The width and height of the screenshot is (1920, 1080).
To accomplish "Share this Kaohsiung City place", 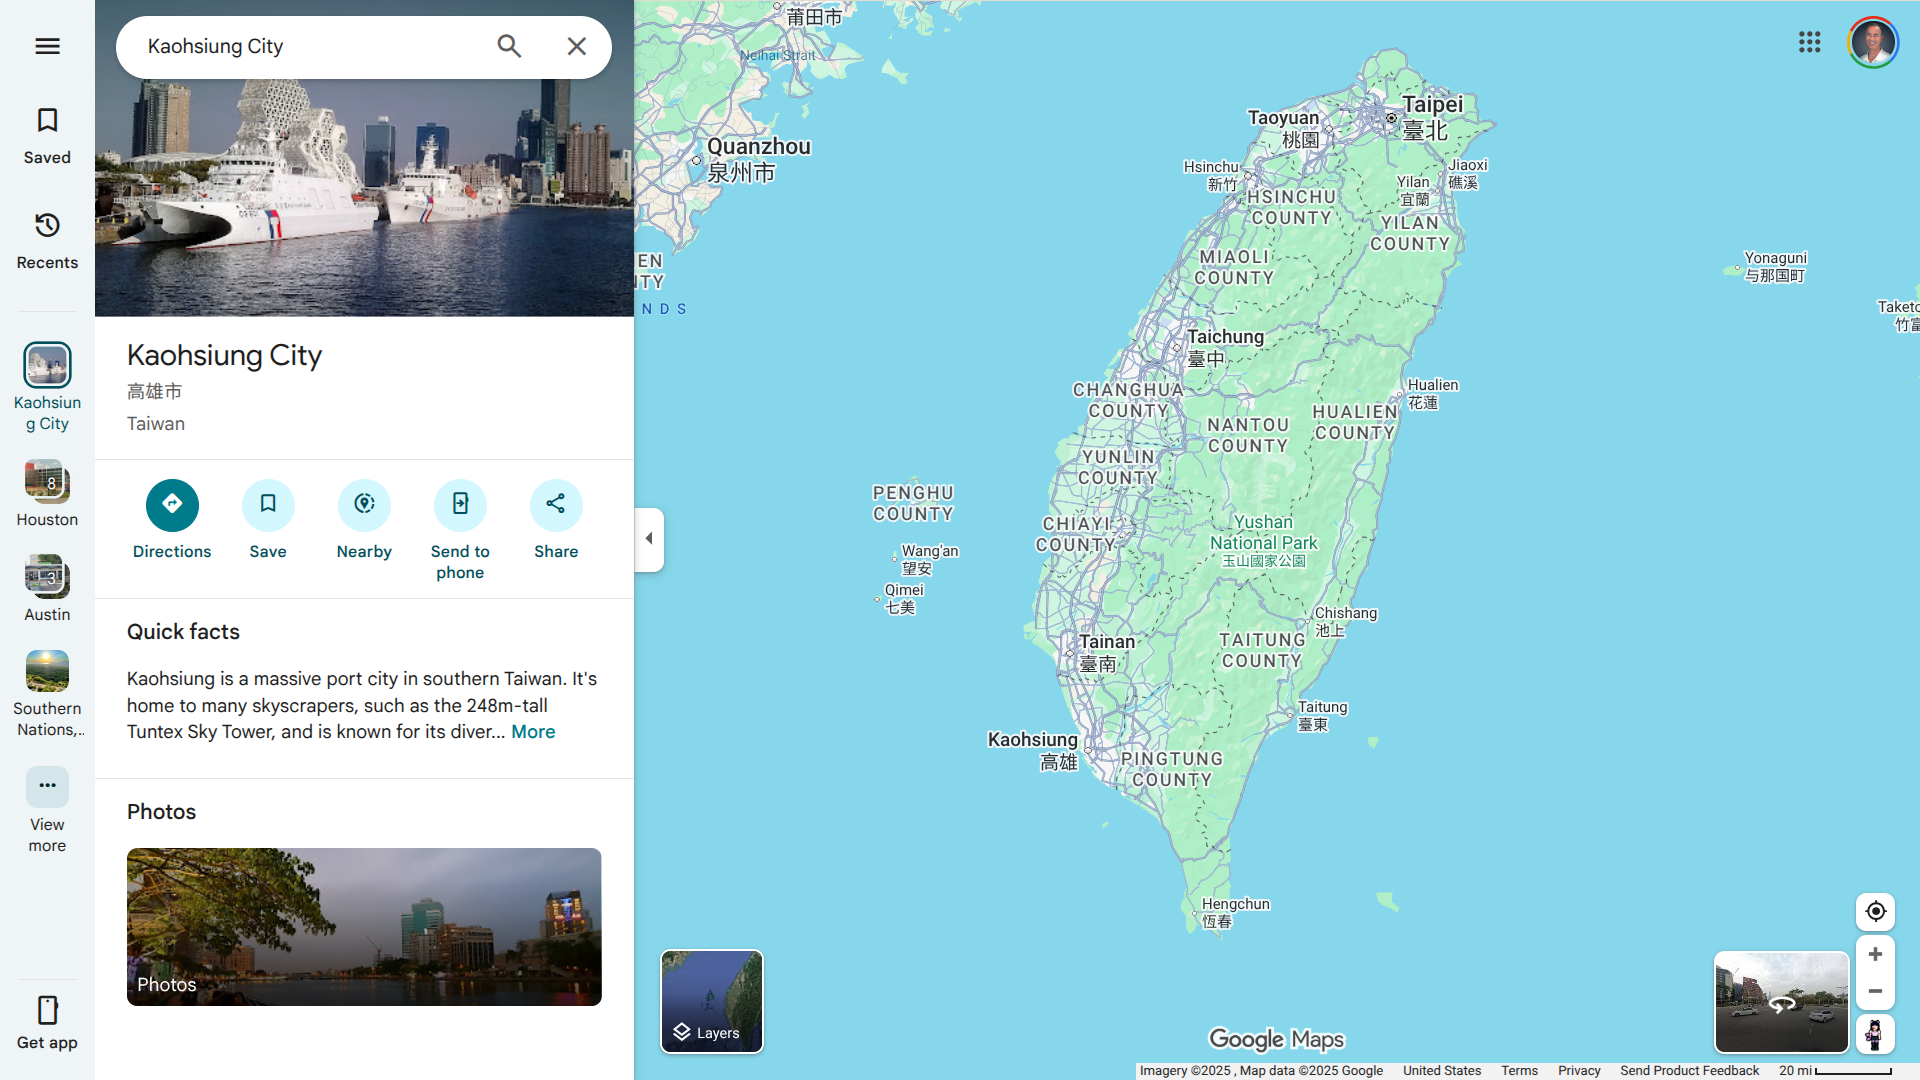I will click(556, 505).
